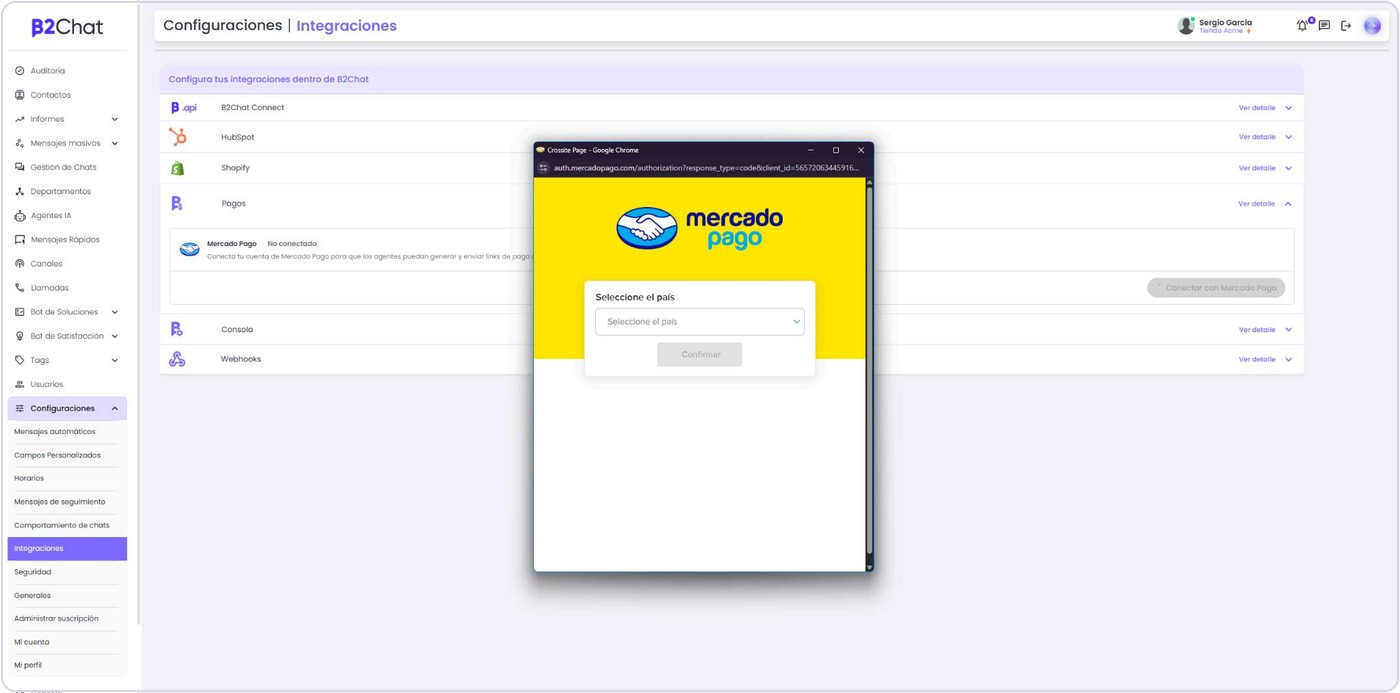The image size is (1400, 693).
Task: Open the Usuarios people icon
Action: pyautogui.click(x=20, y=384)
